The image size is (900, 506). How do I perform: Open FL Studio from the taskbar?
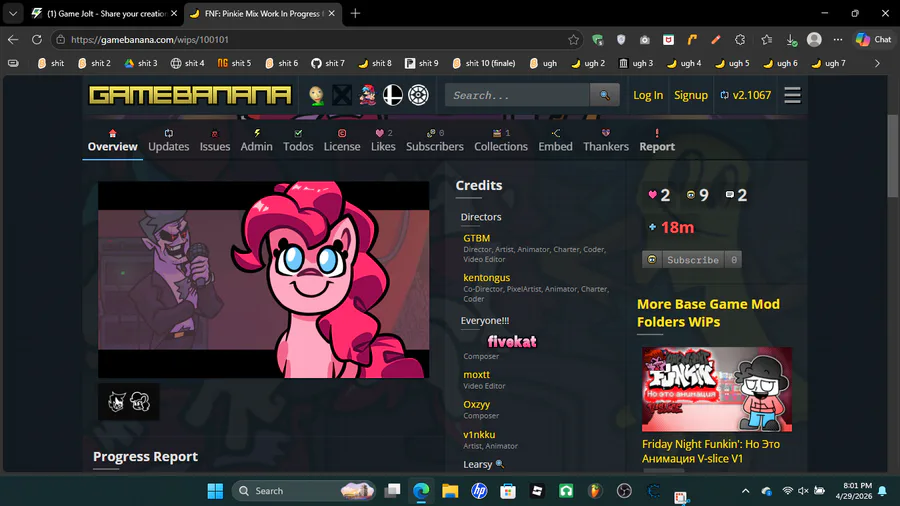pos(595,491)
